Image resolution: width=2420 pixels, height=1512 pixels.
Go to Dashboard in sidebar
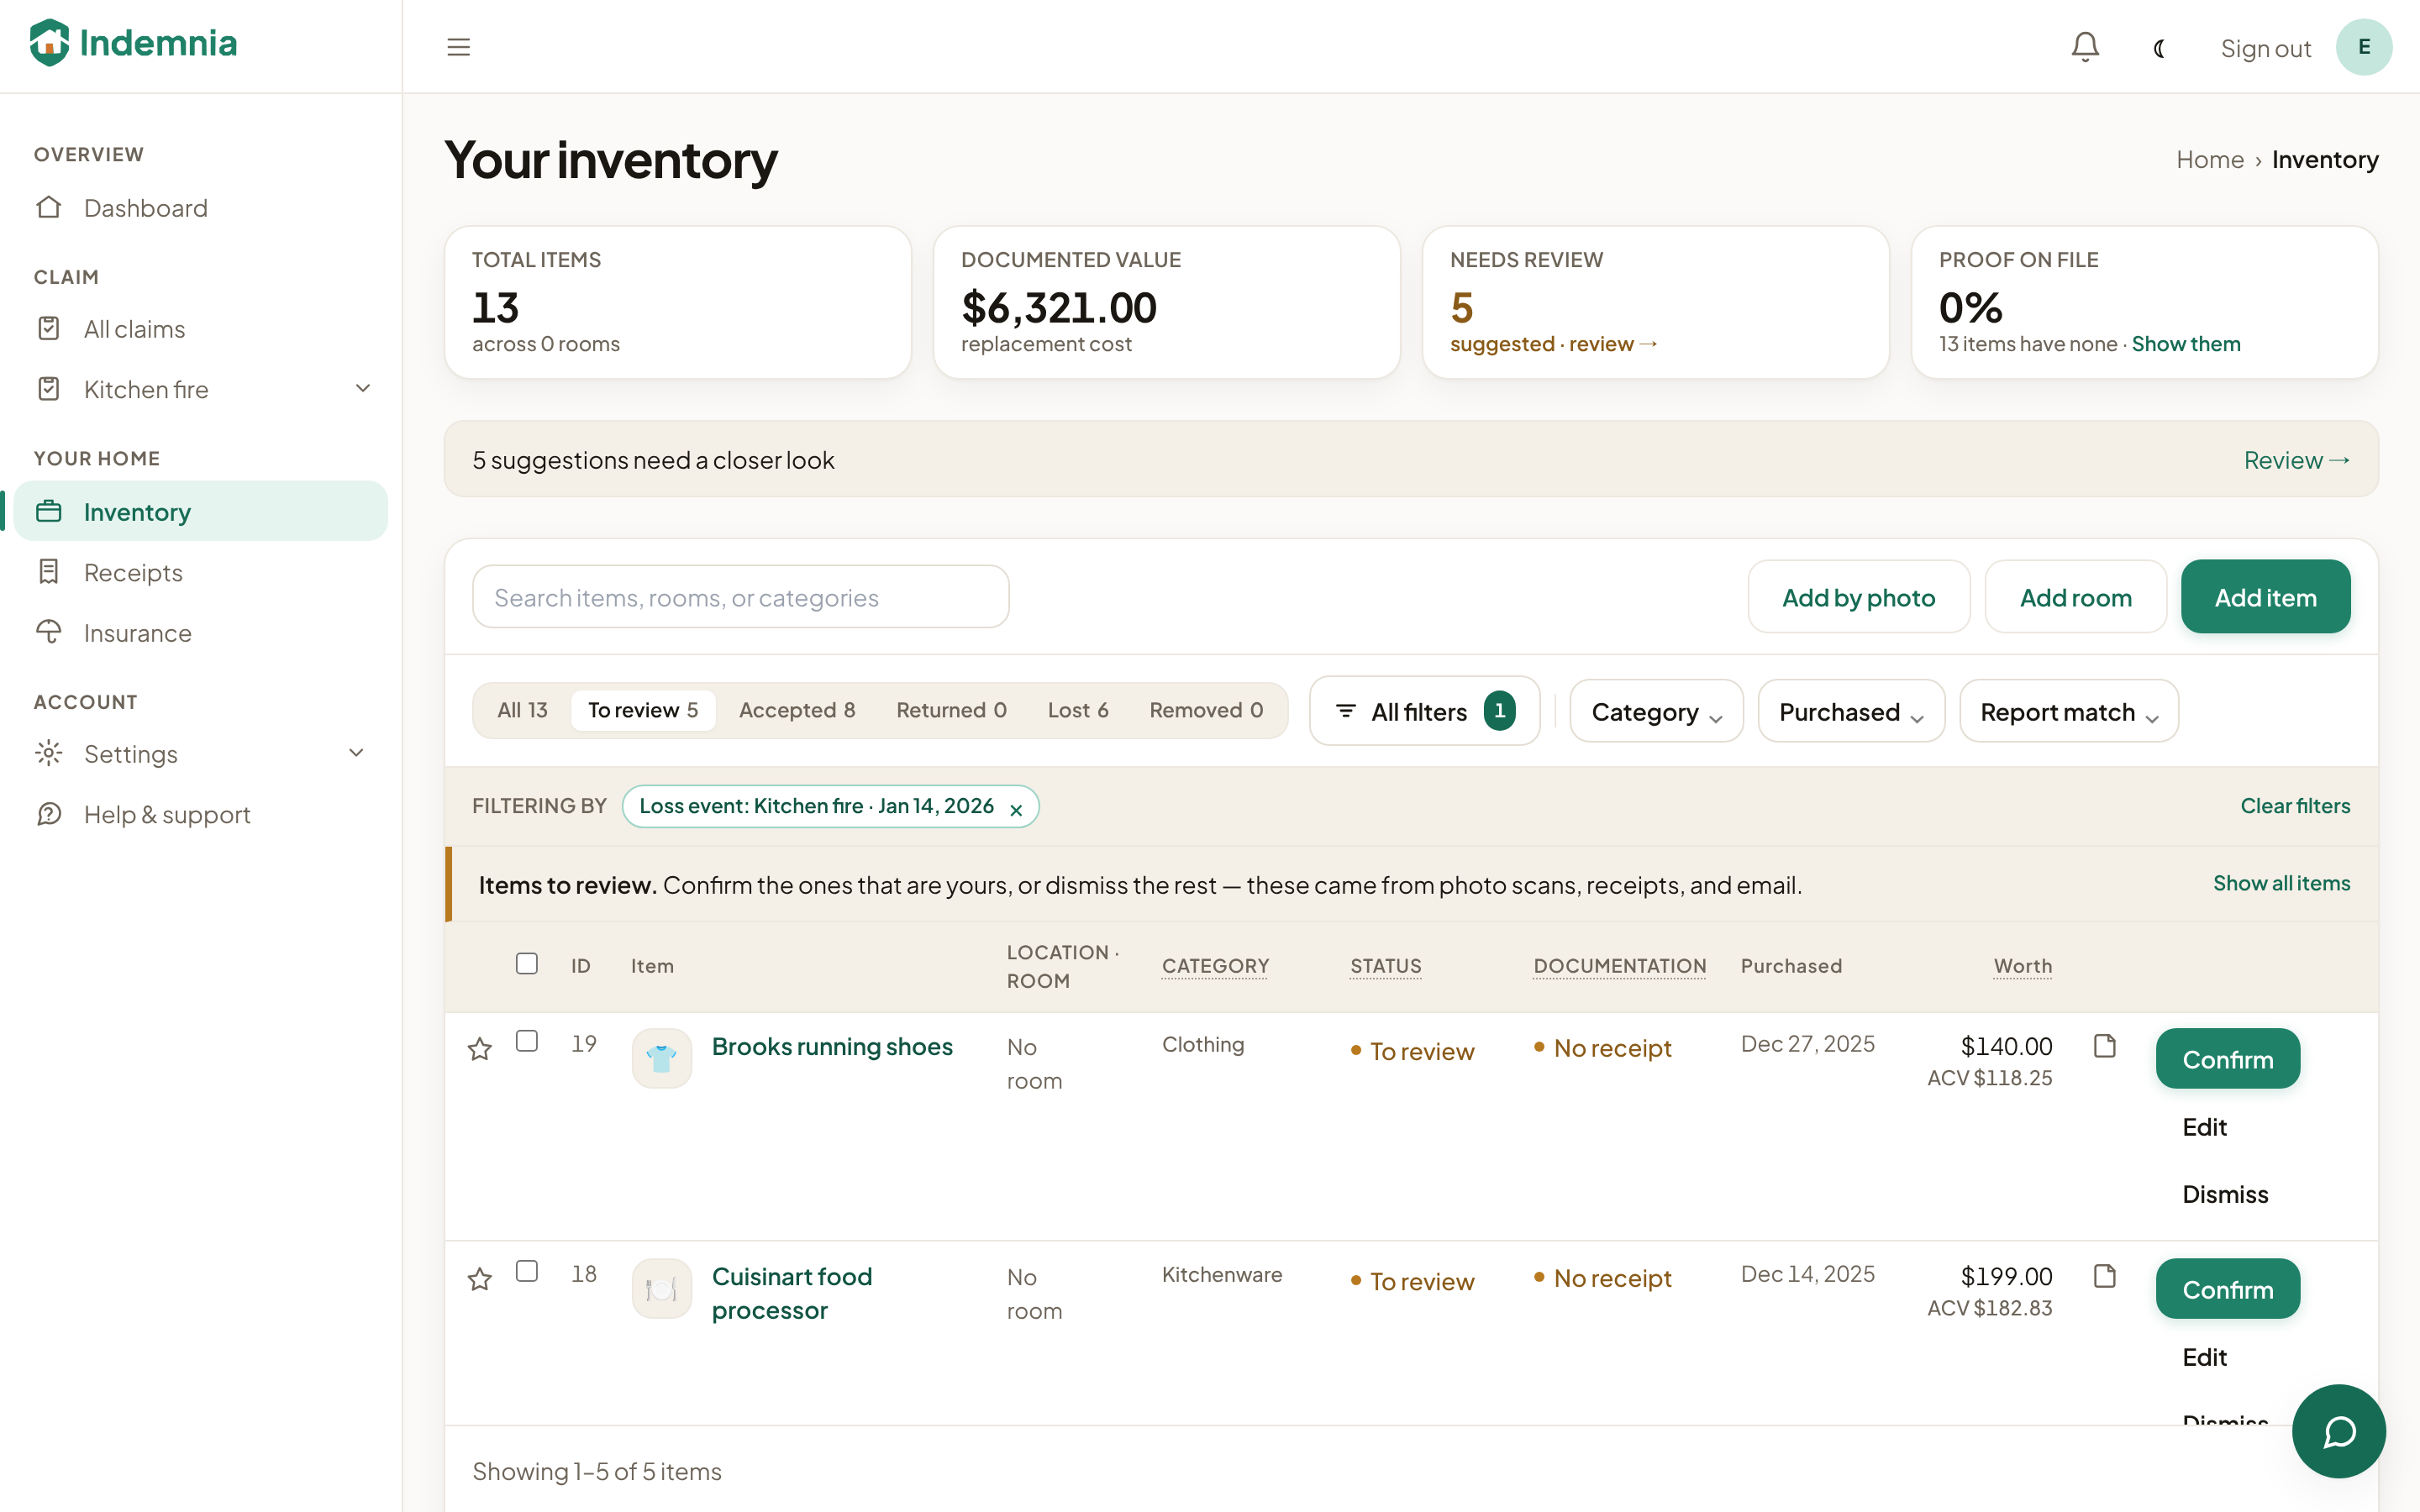(200, 208)
